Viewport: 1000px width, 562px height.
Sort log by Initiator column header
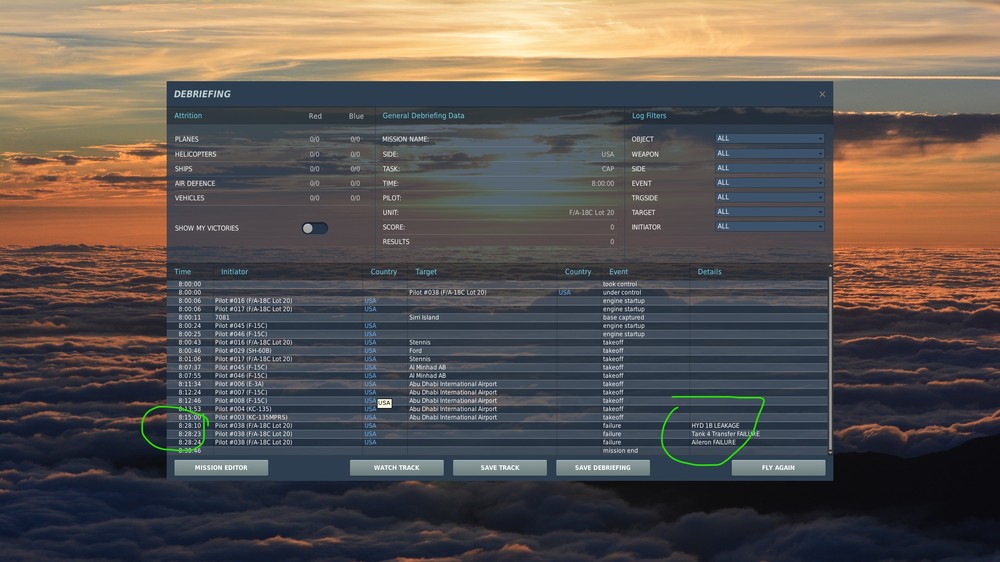point(234,272)
